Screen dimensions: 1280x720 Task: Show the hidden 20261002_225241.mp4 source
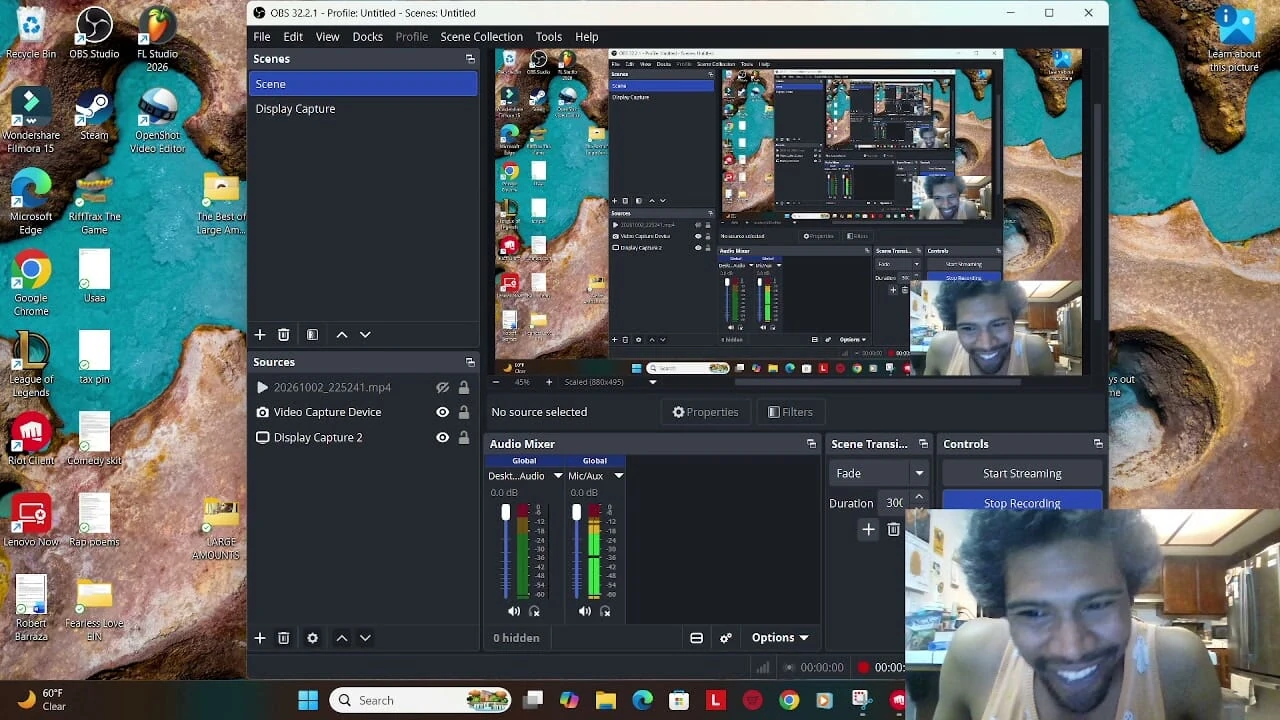click(442, 388)
